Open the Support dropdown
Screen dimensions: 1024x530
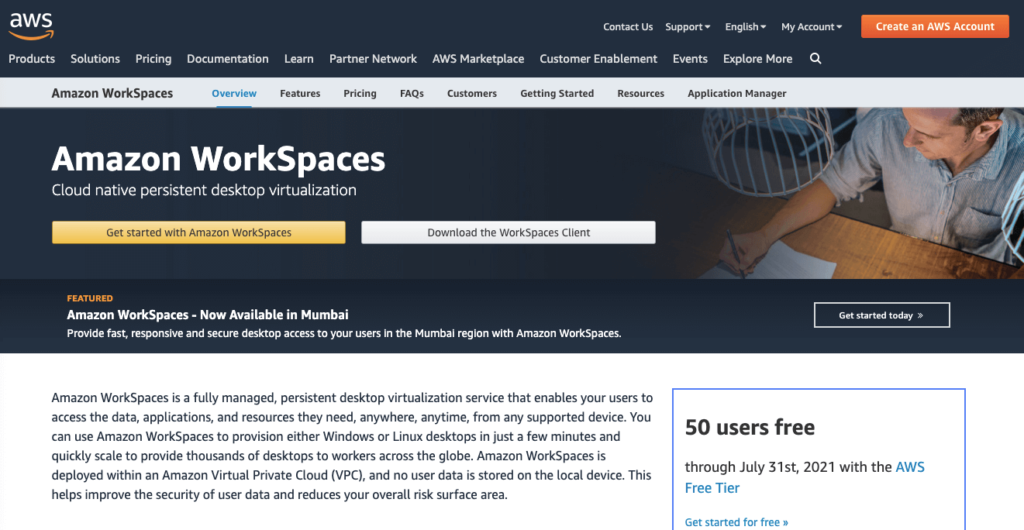[688, 27]
